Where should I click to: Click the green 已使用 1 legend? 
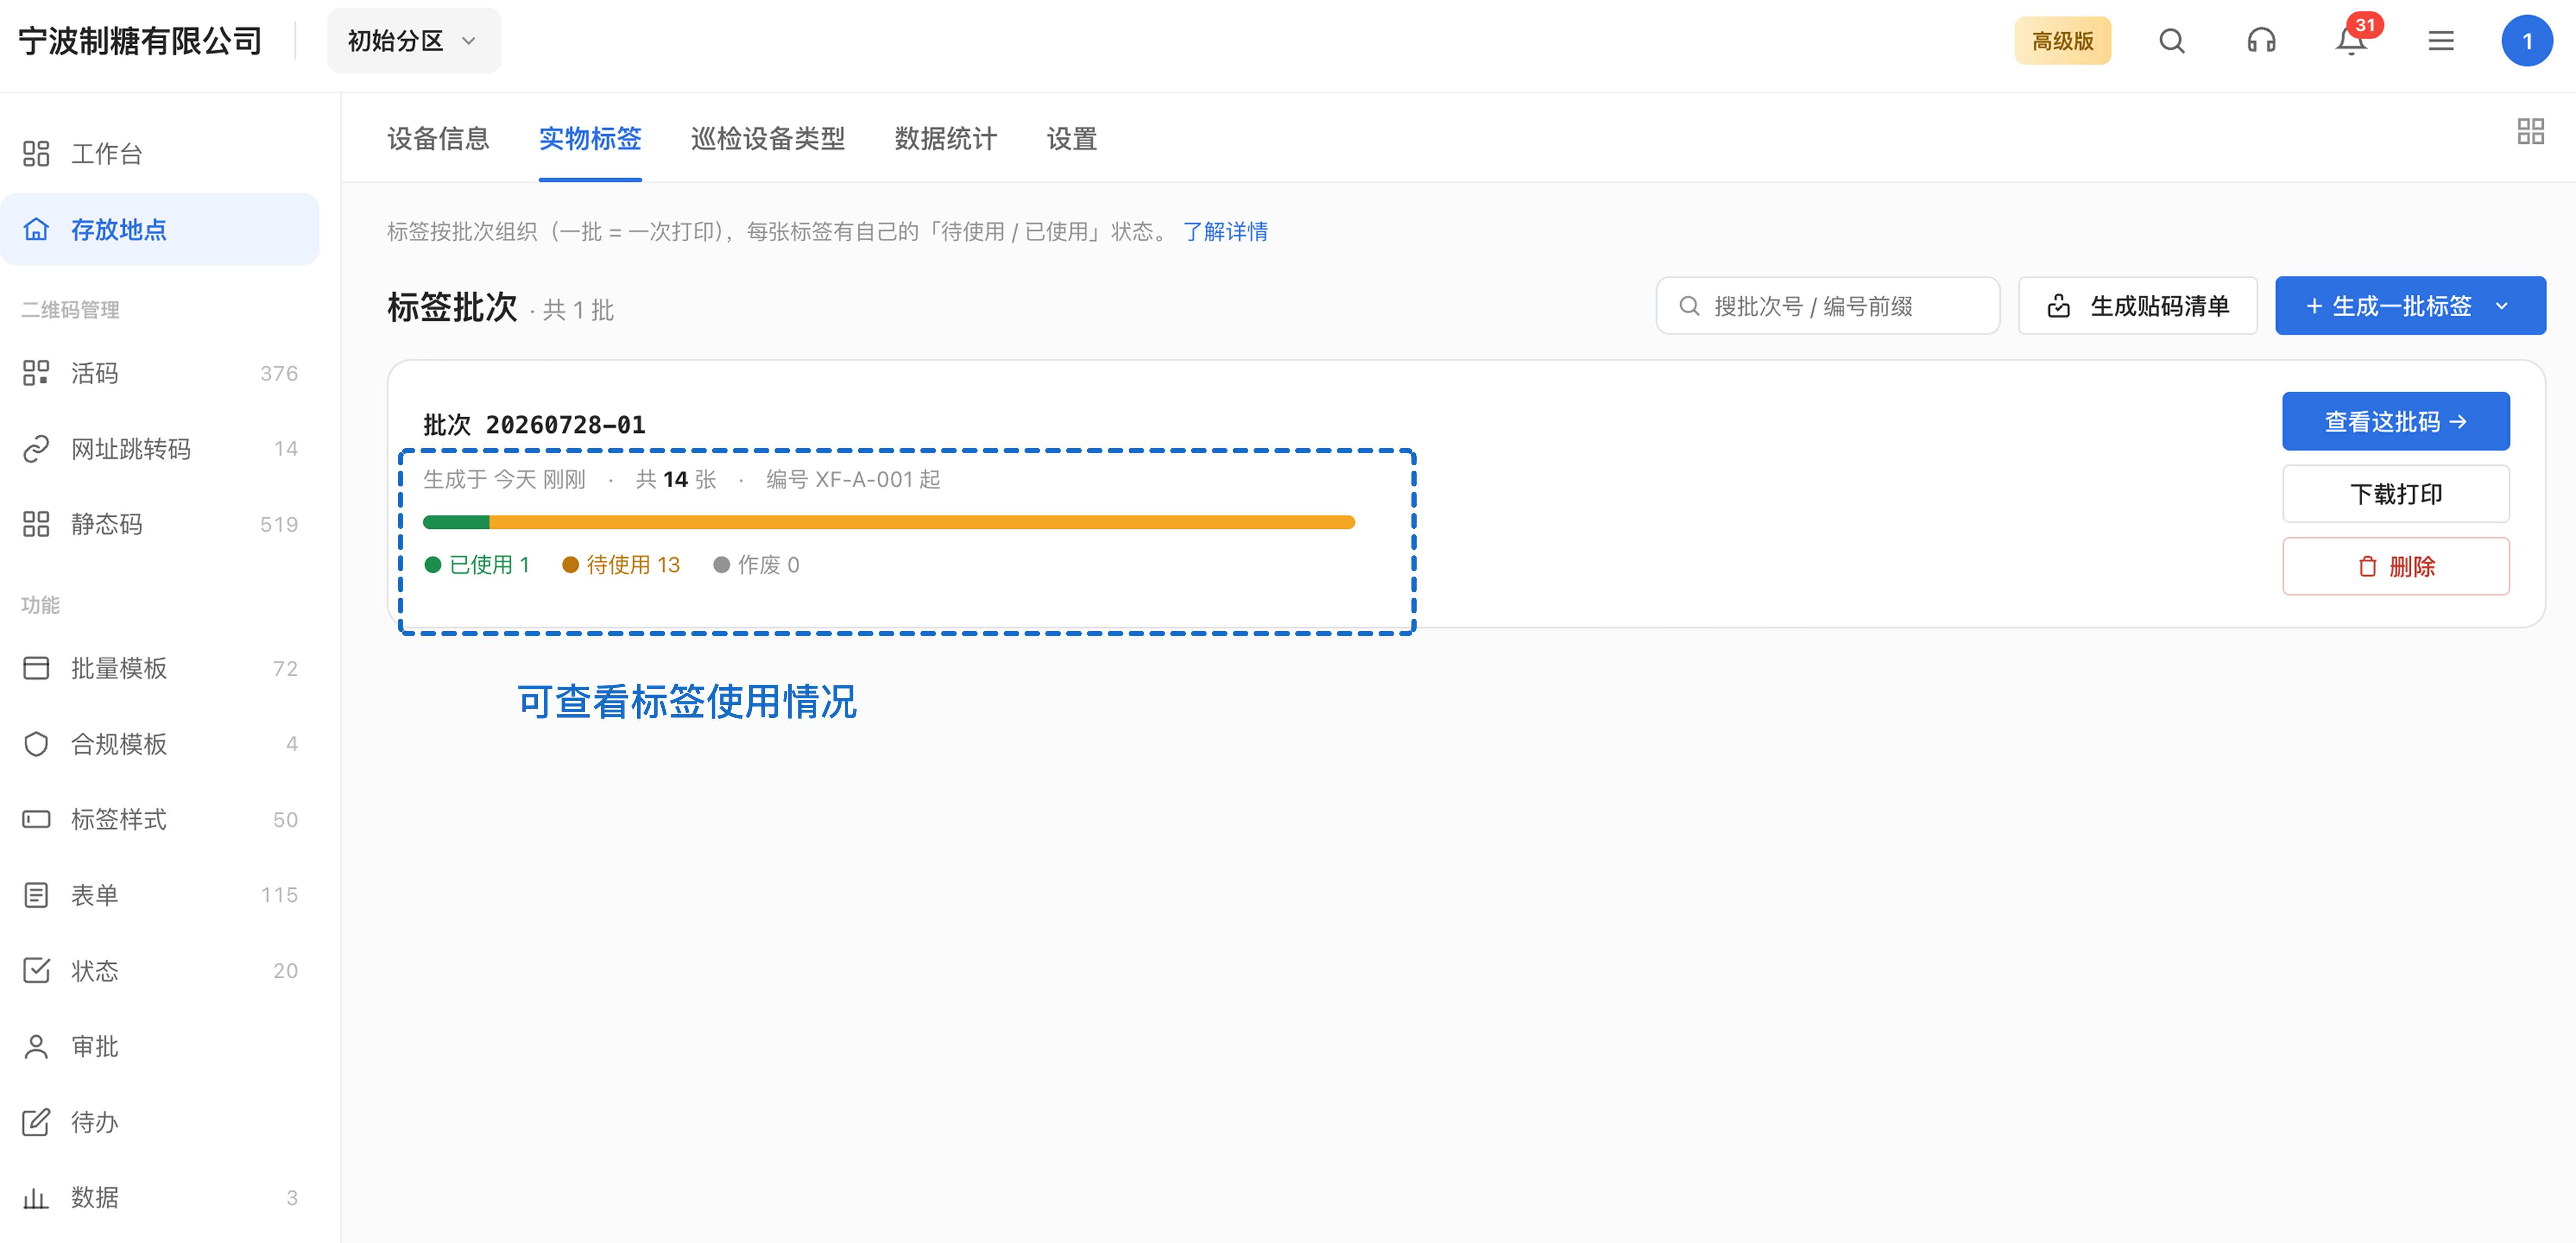click(477, 565)
